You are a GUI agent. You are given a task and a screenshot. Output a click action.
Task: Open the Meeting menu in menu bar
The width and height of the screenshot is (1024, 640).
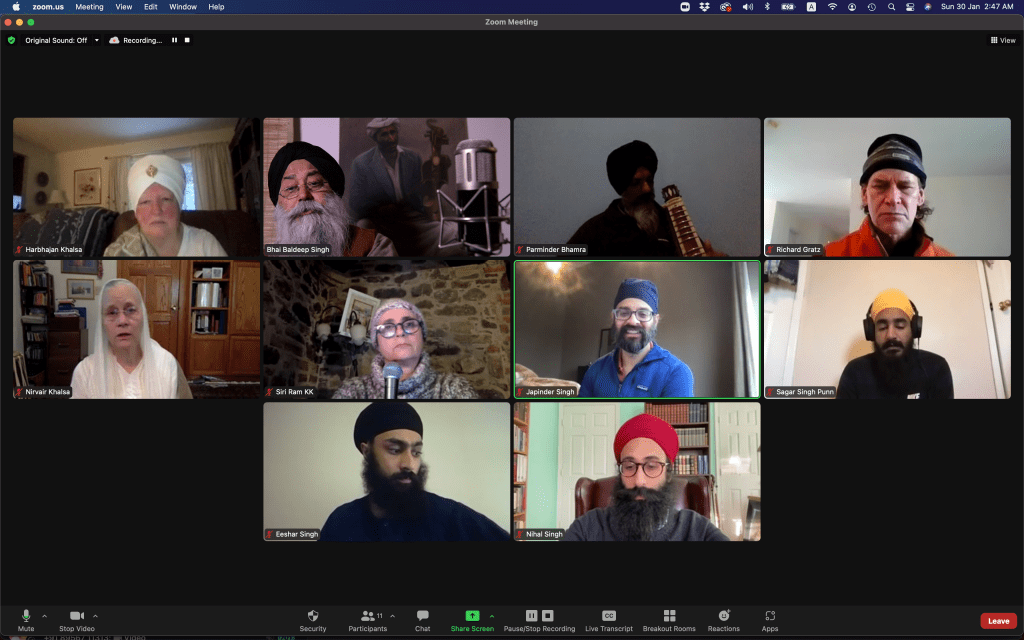pyautogui.click(x=89, y=7)
